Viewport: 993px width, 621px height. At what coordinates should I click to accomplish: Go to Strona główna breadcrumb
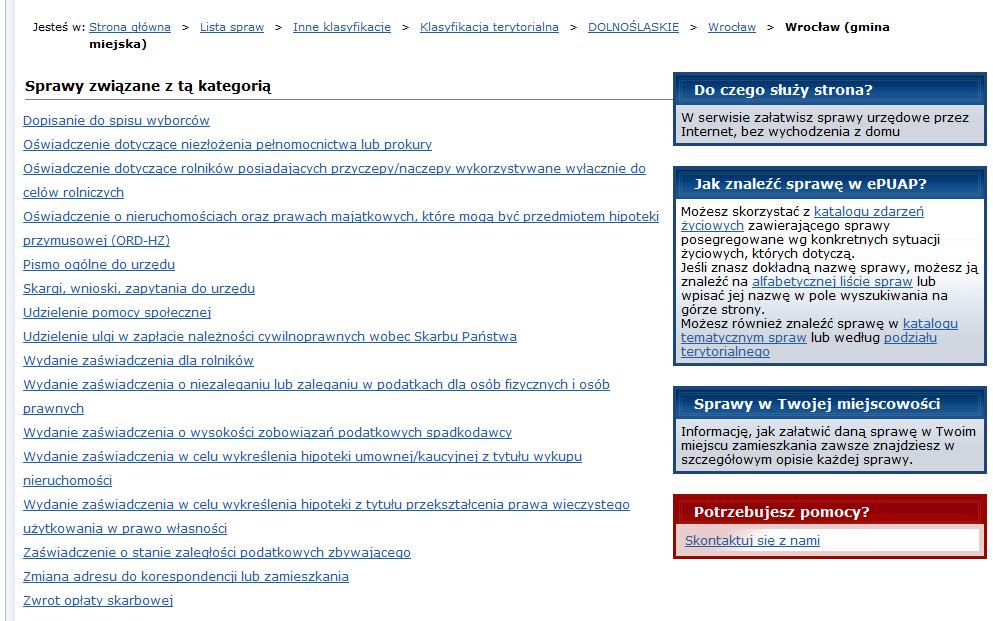click(130, 27)
